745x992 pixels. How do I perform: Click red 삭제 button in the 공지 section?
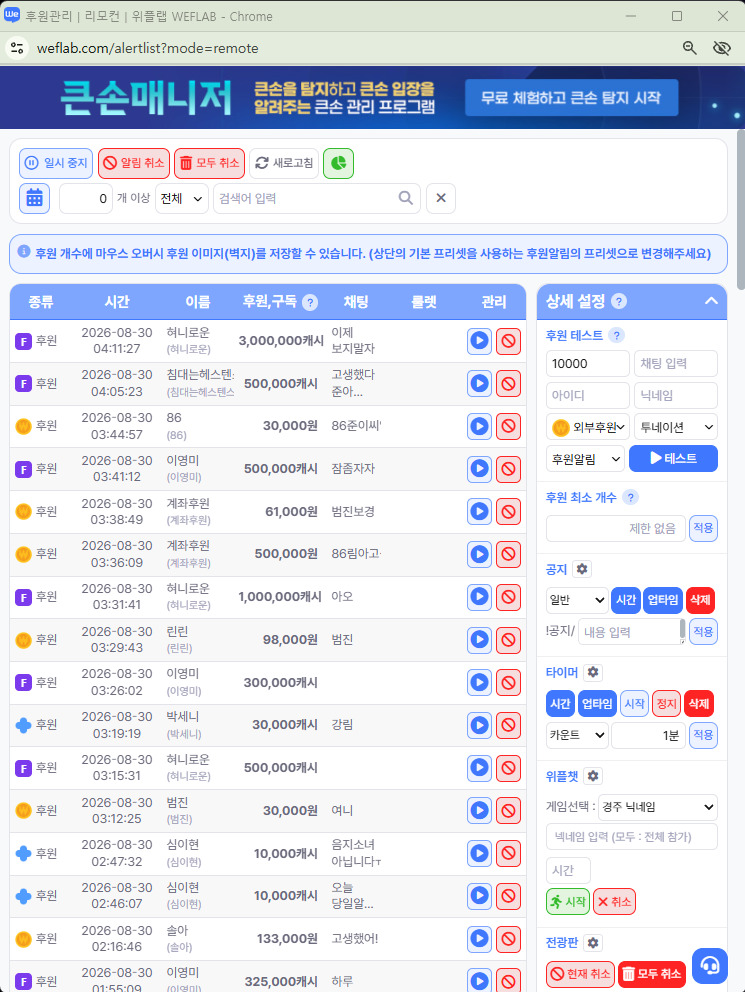click(x=700, y=600)
